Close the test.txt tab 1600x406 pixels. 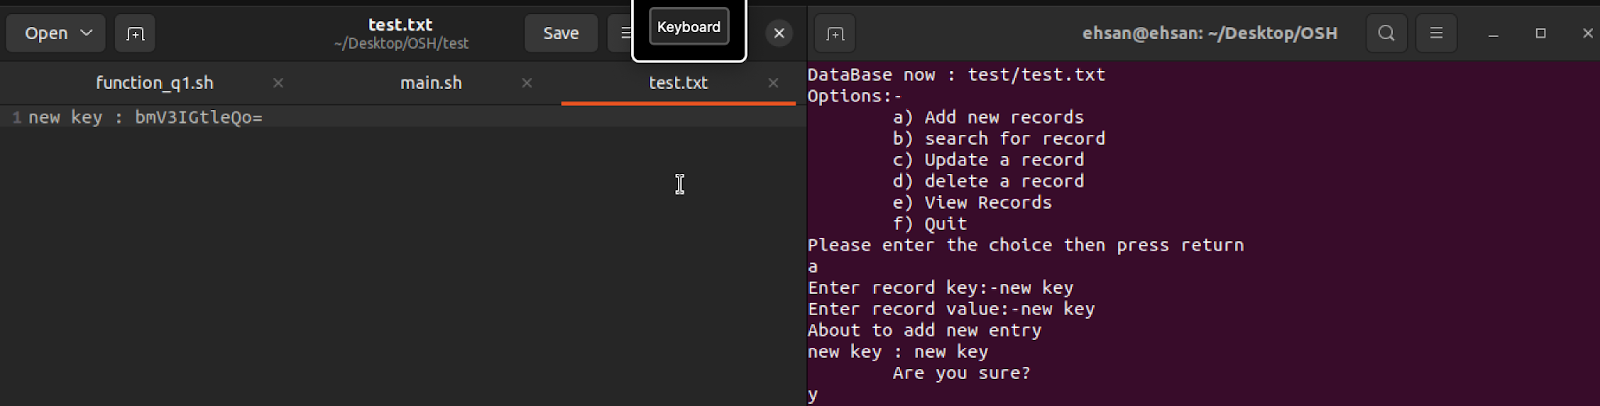[773, 83]
